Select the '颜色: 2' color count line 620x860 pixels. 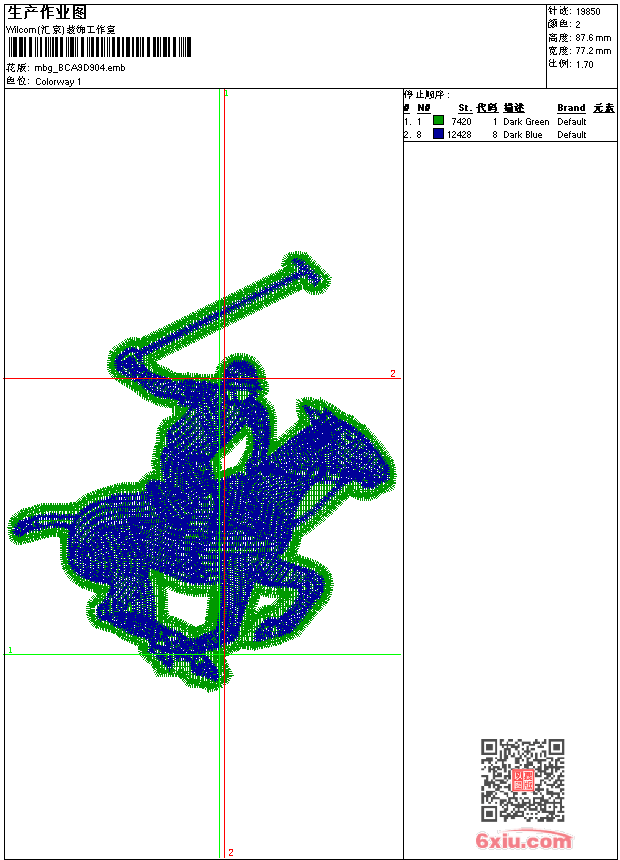564,24
